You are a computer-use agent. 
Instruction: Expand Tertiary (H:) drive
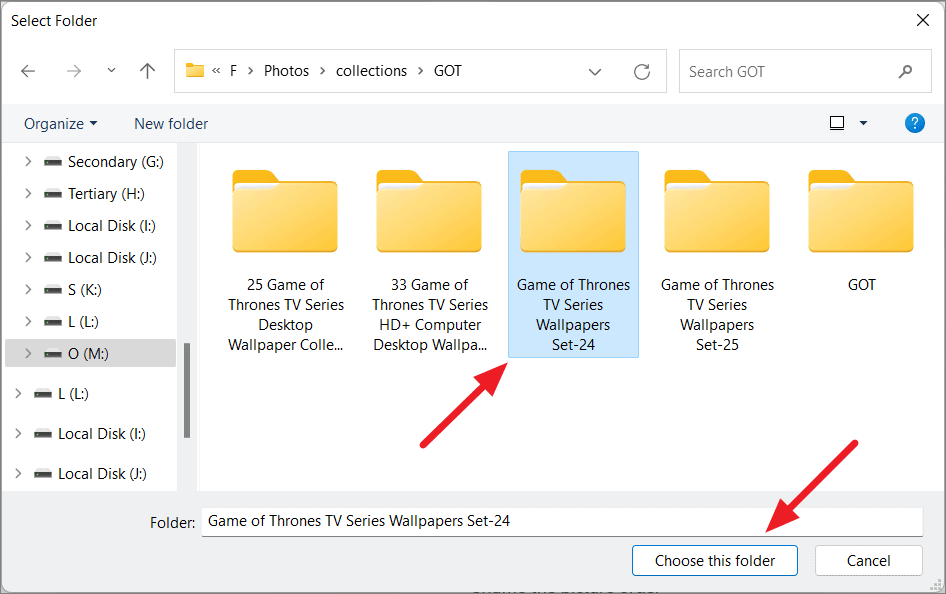click(28, 194)
